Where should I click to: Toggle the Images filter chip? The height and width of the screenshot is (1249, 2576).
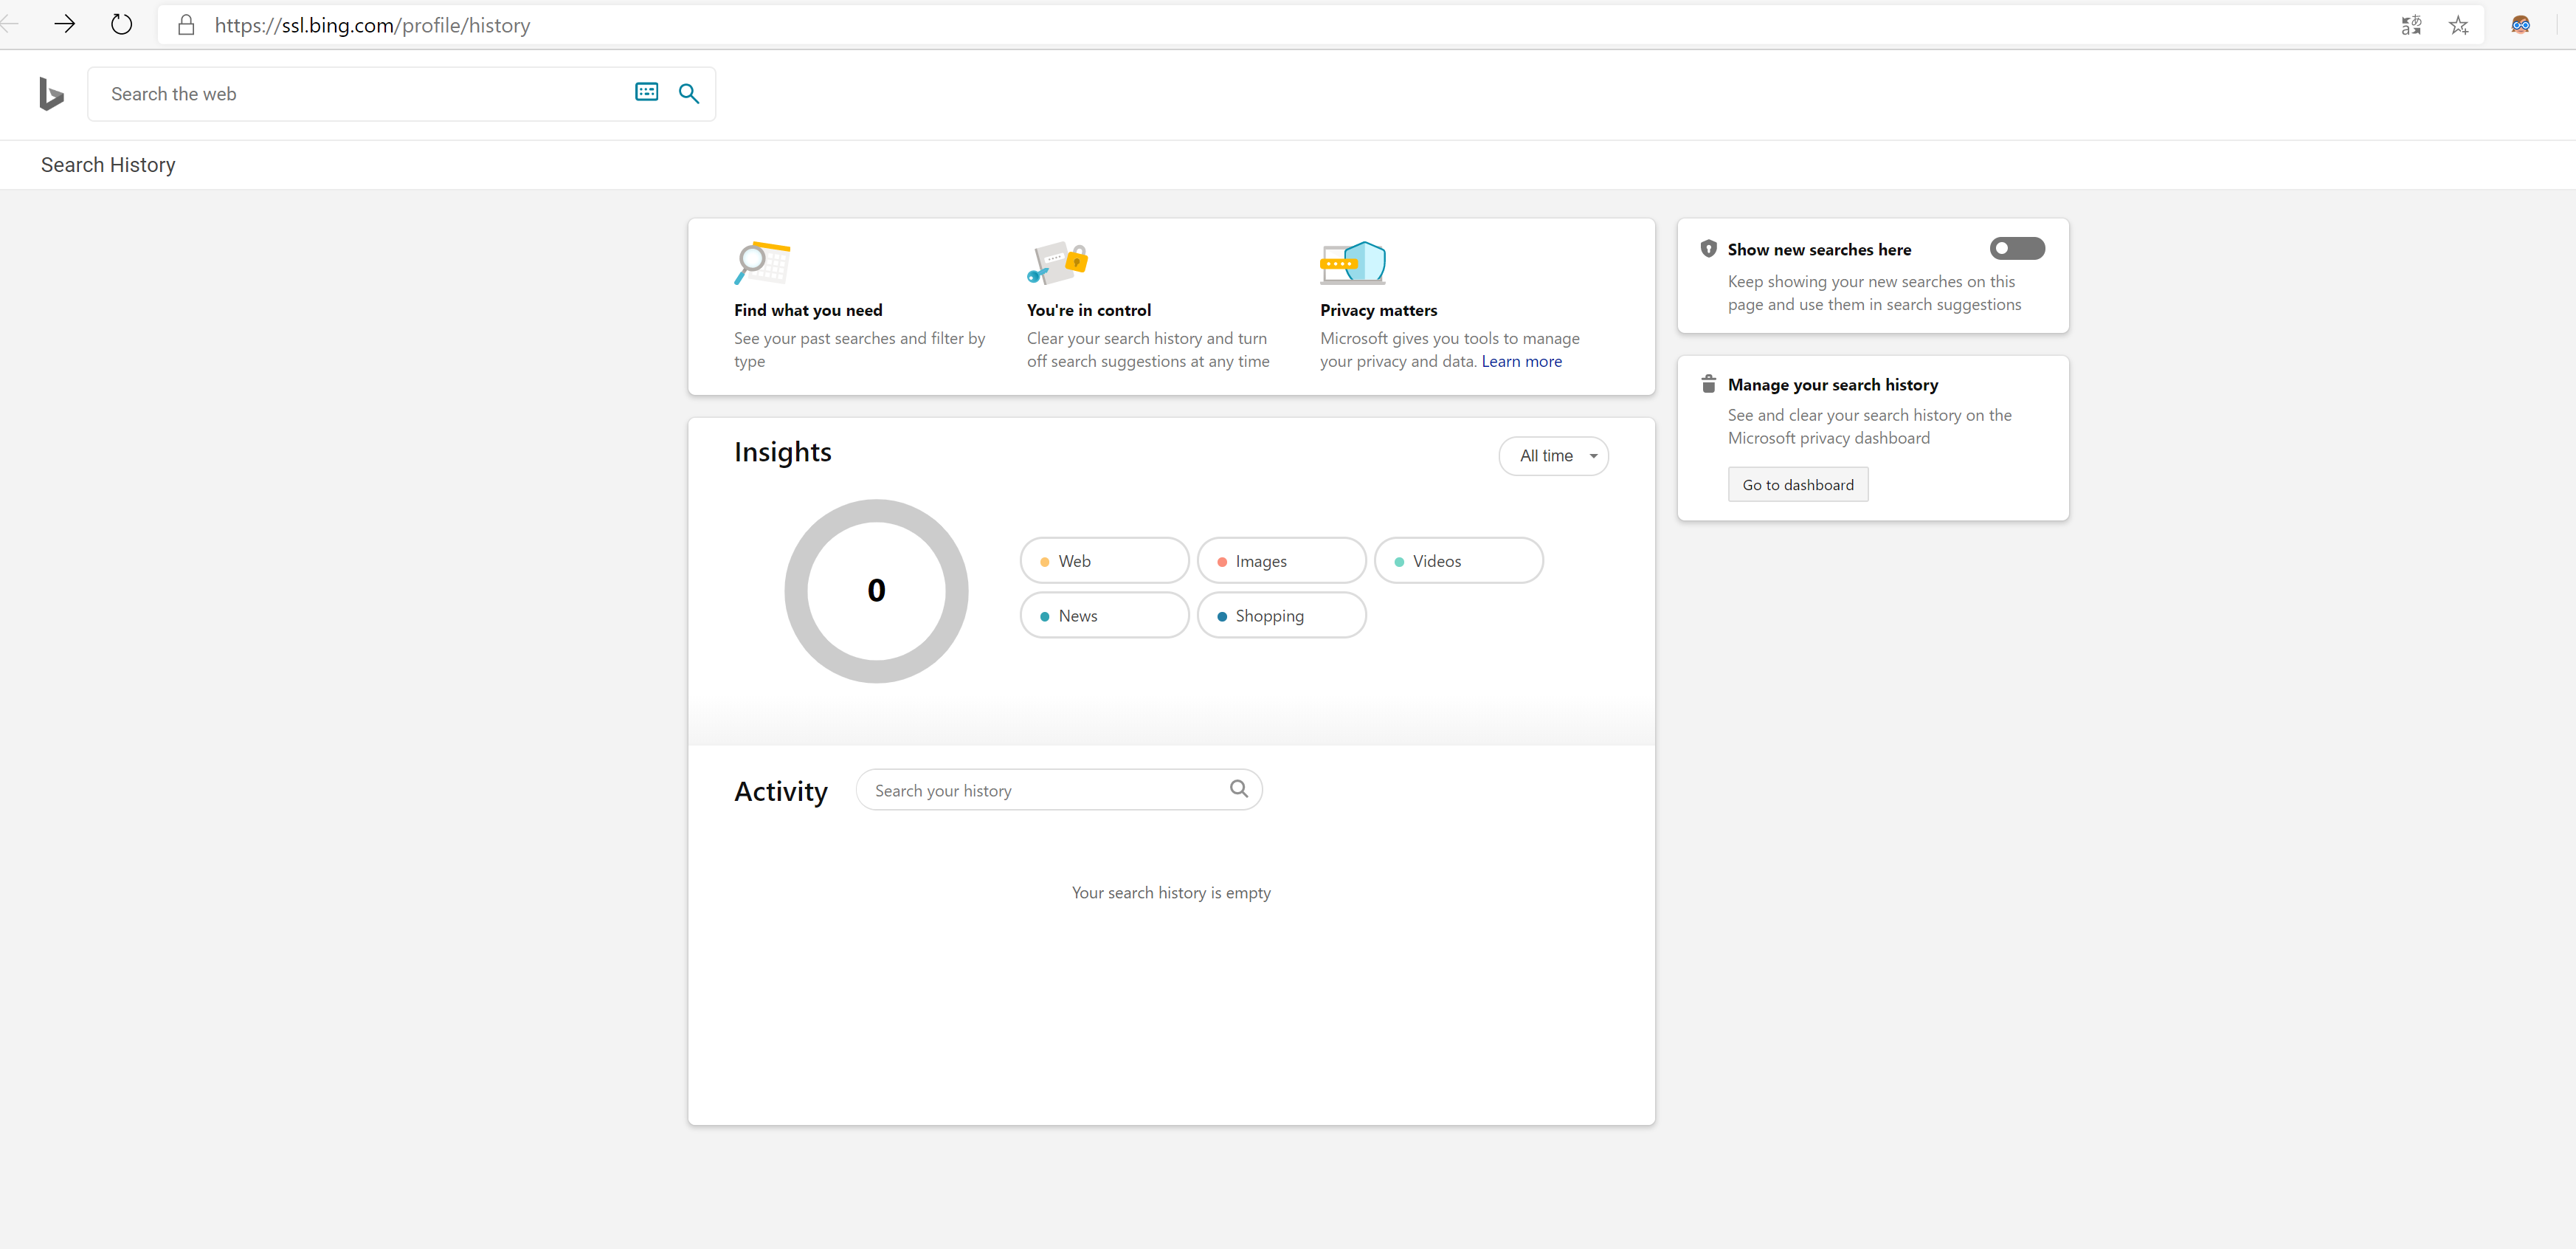pos(1280,561)
